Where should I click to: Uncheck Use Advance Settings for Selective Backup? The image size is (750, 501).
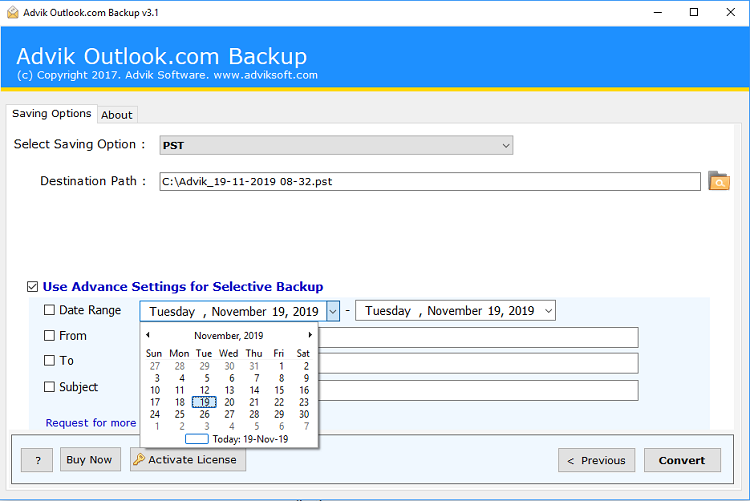(x=33, y=287)
